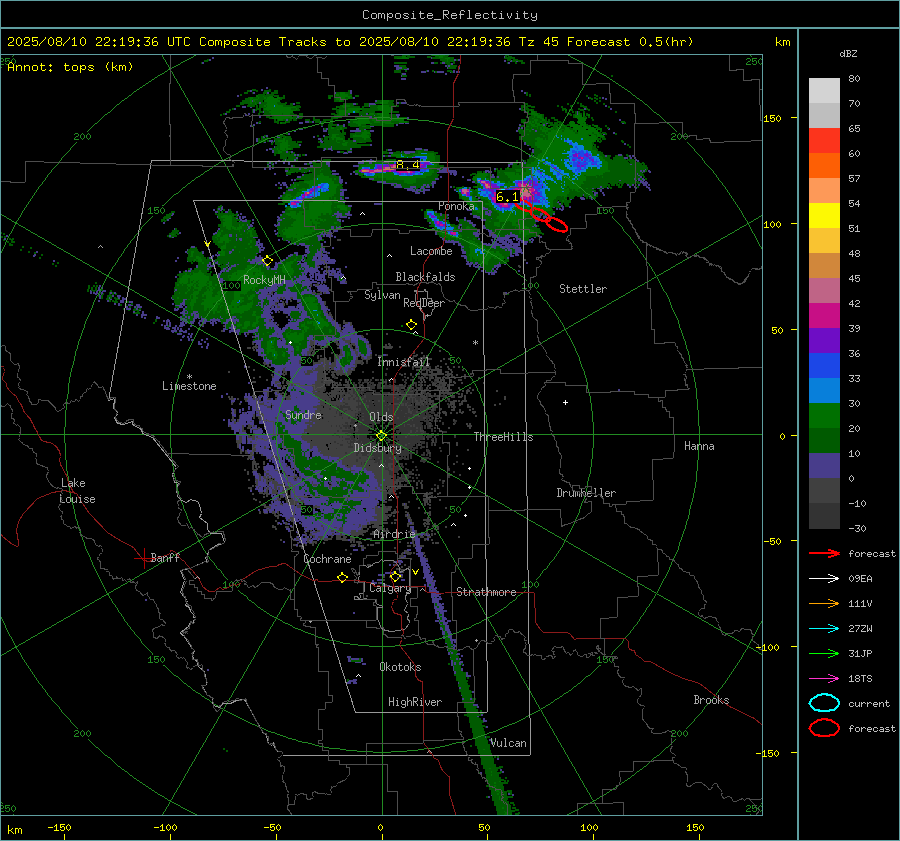Click the 'Annot: tops (km)' annotation label

[70, 67]
